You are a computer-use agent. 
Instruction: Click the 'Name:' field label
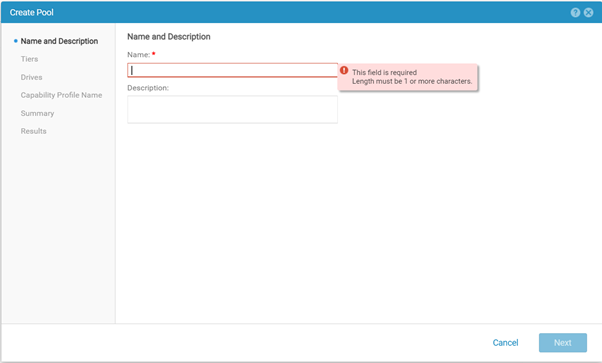point(139,55)
